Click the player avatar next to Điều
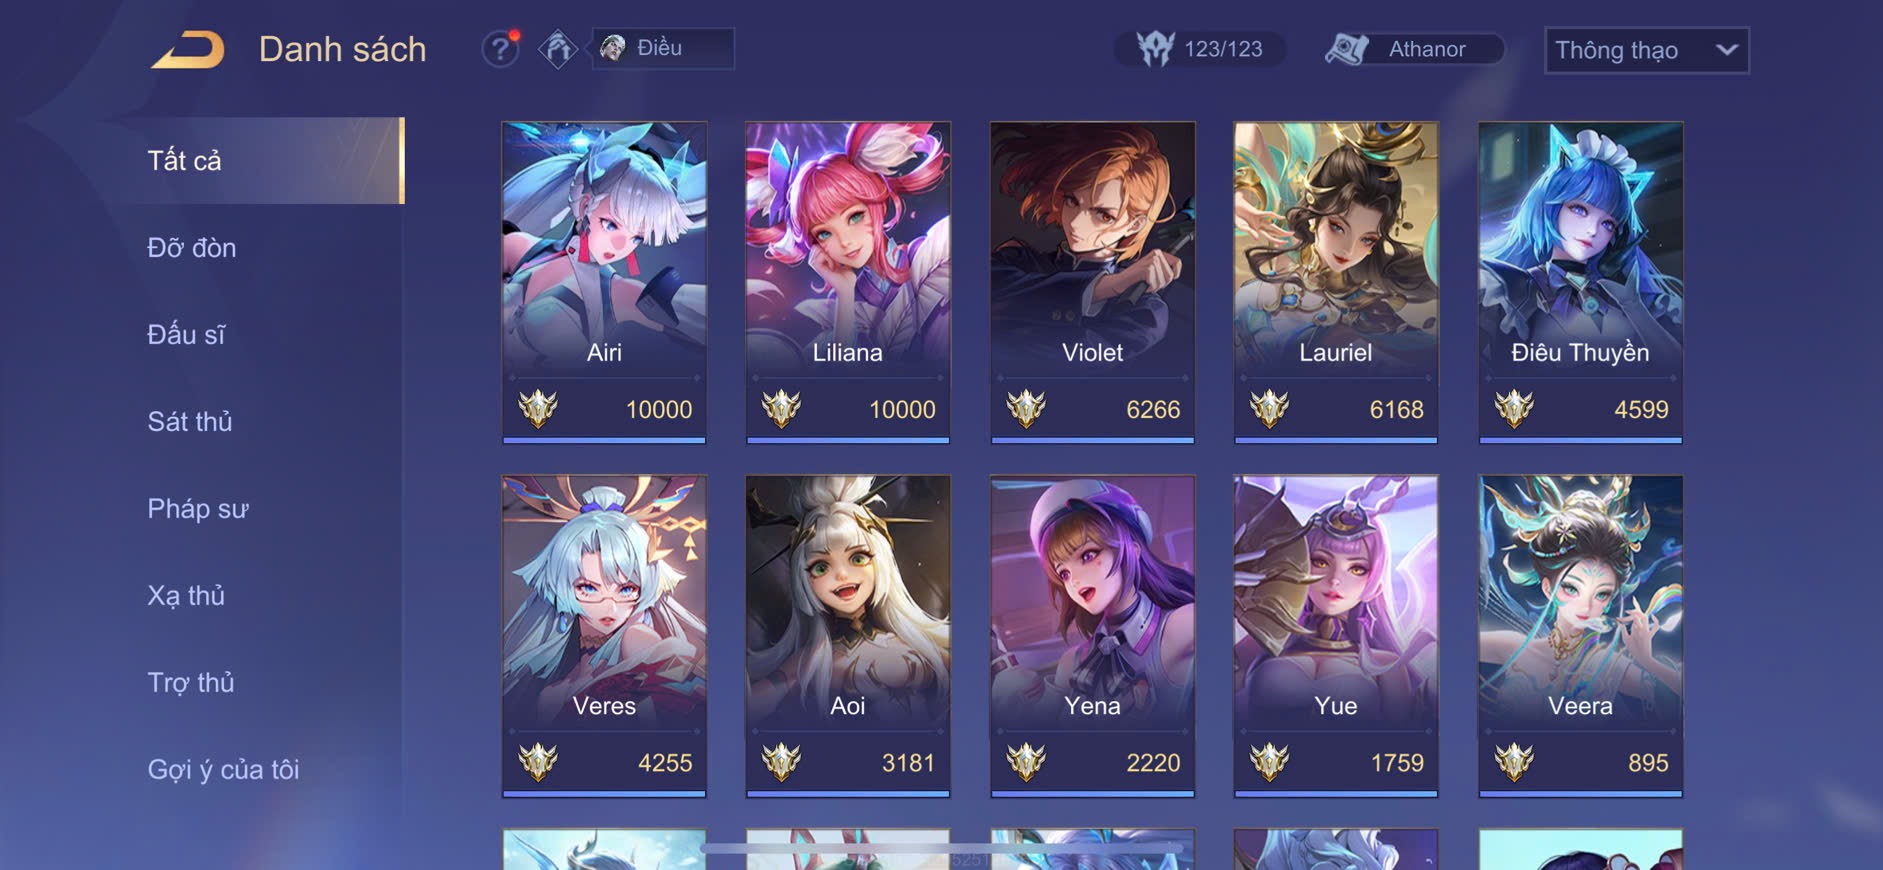Screen dimensions: 1883x870 point(613,47)
